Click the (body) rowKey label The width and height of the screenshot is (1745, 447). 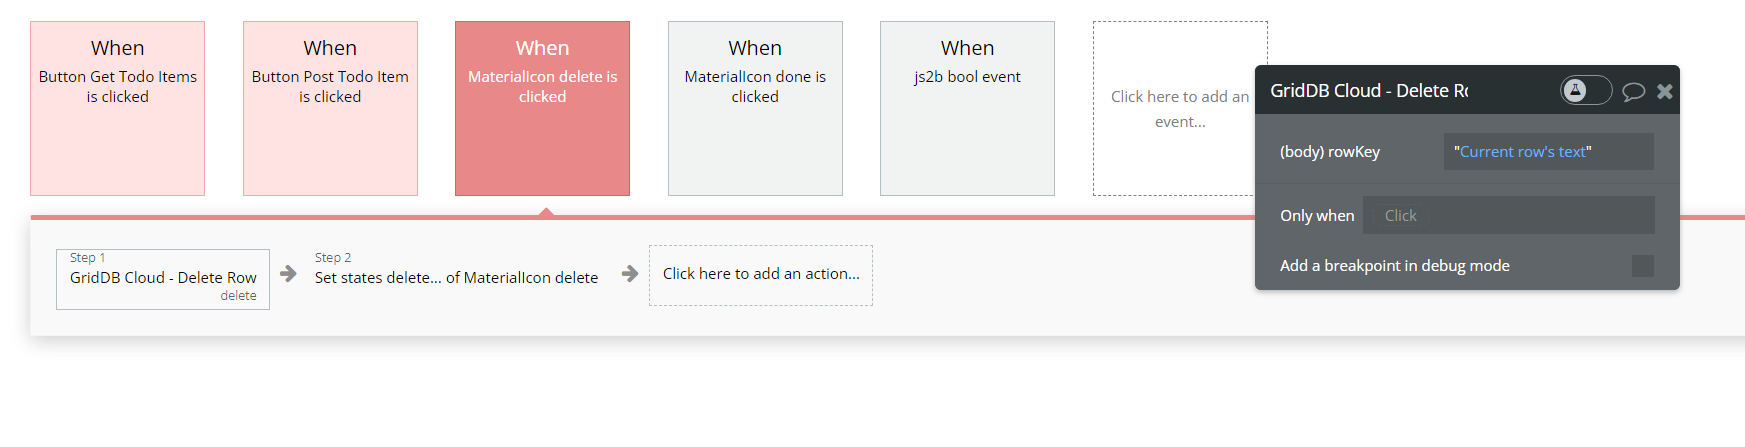click(1330, 152)
